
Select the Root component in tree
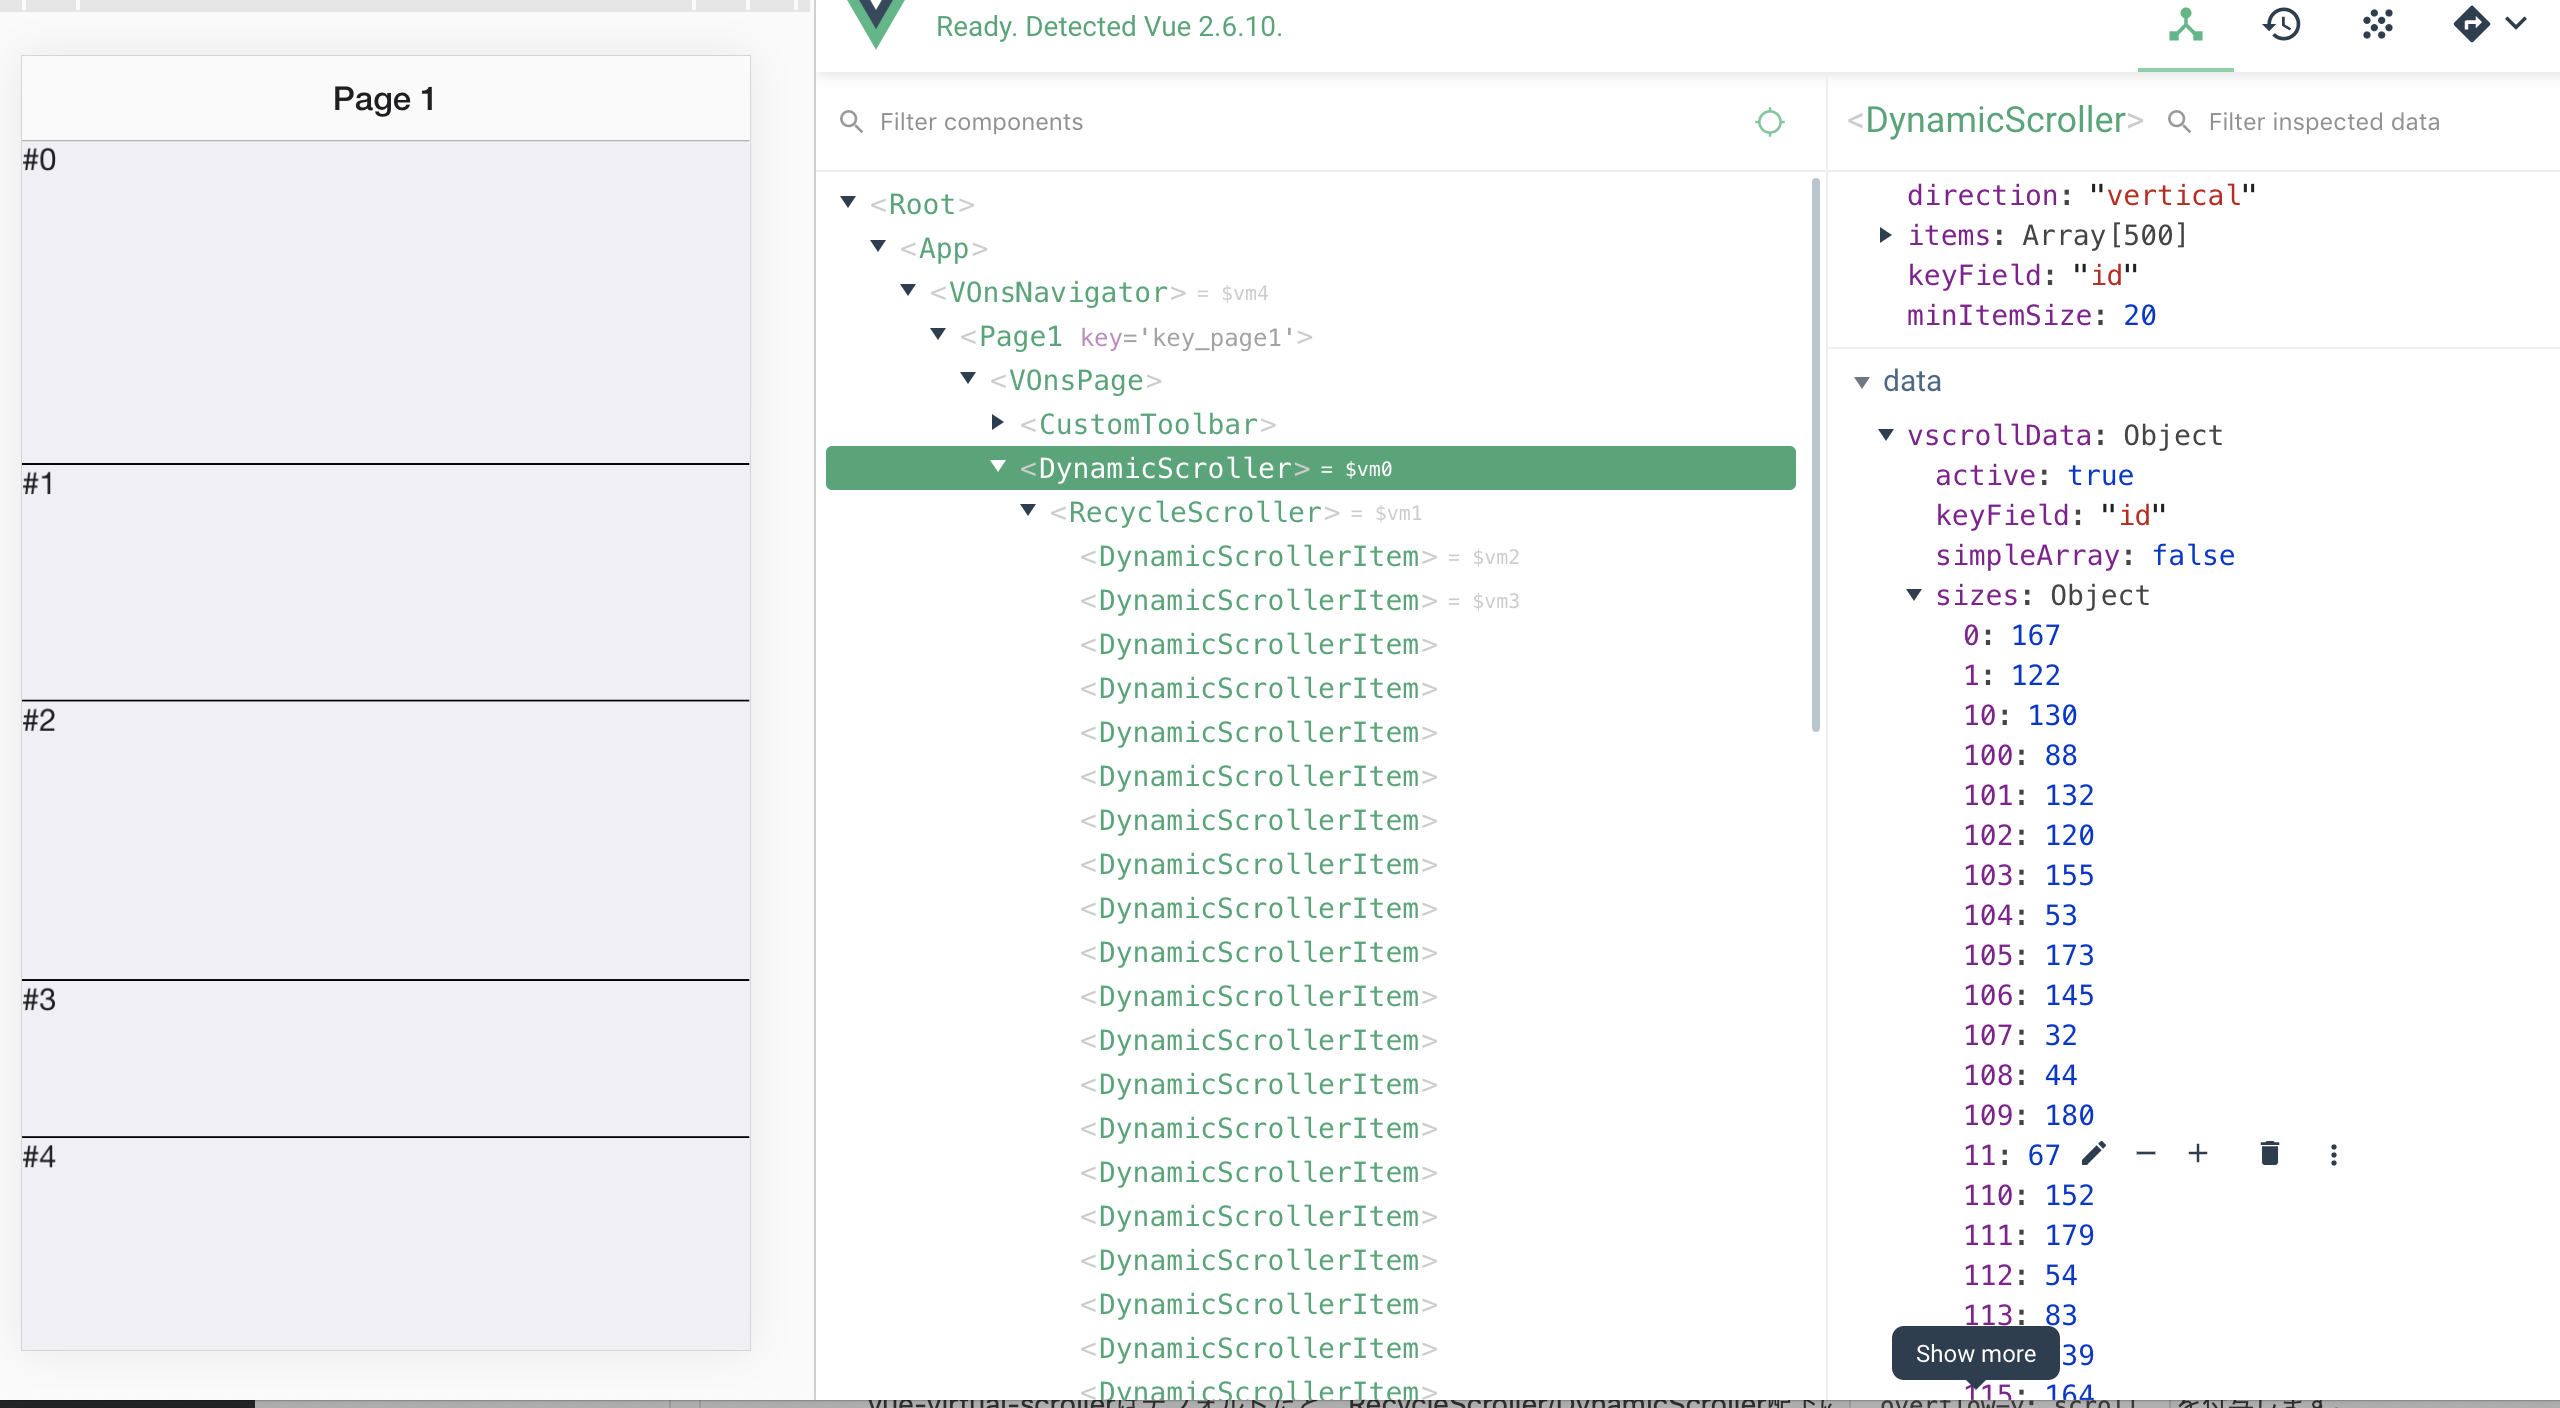920,203
